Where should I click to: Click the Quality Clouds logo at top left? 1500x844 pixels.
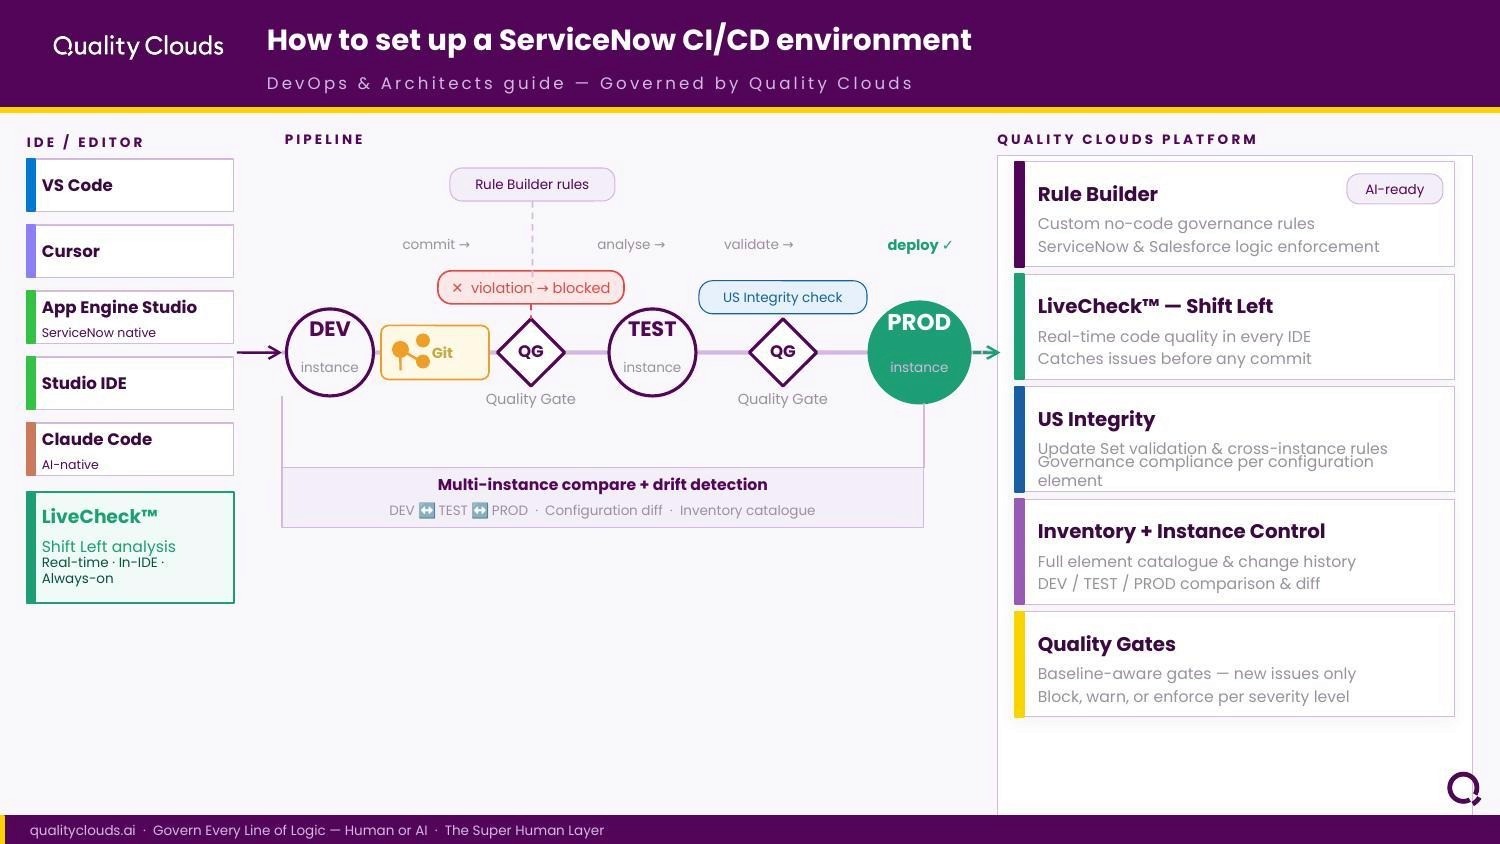point(138,46)
